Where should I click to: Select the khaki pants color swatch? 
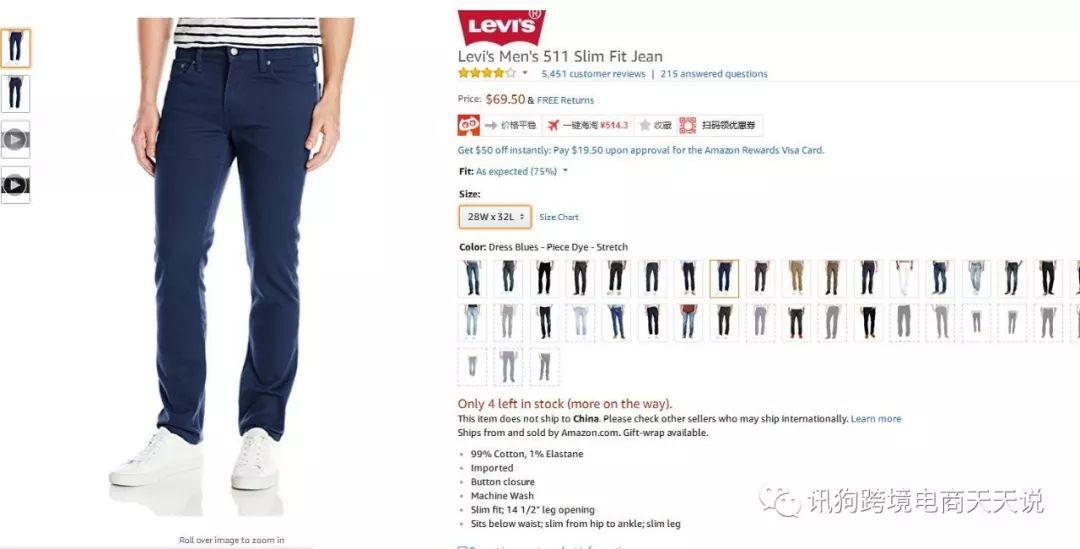click(x=796, y=278)
